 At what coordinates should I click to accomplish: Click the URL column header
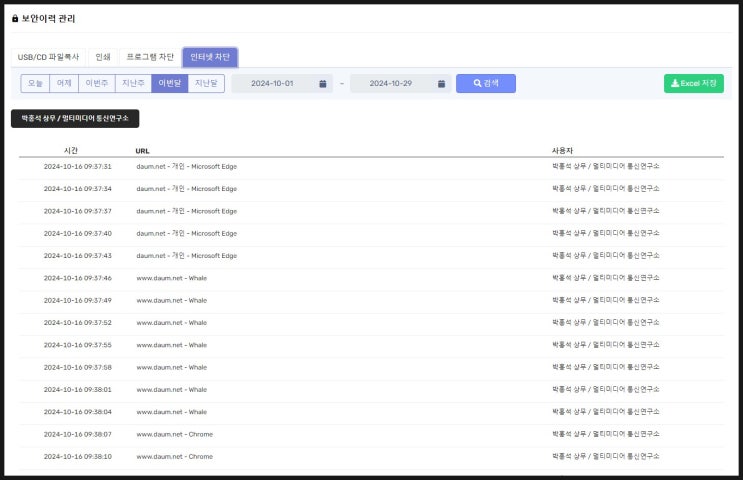tap(142, 151)
